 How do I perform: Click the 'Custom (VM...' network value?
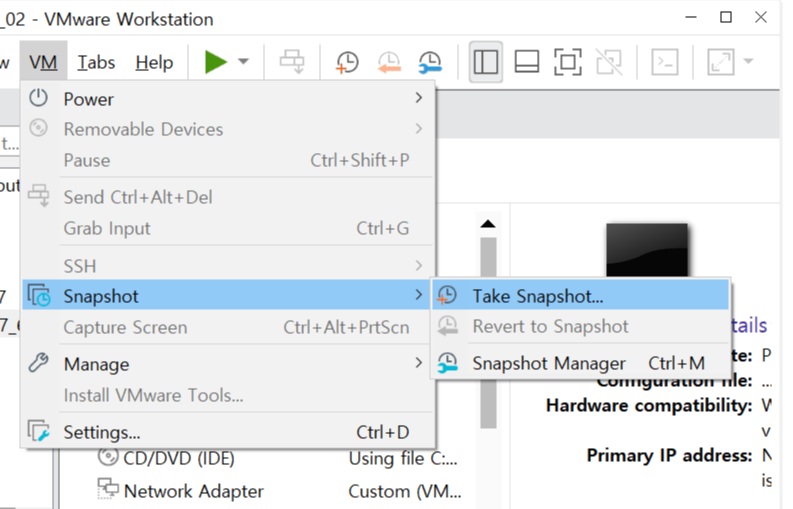coord(405,491)
